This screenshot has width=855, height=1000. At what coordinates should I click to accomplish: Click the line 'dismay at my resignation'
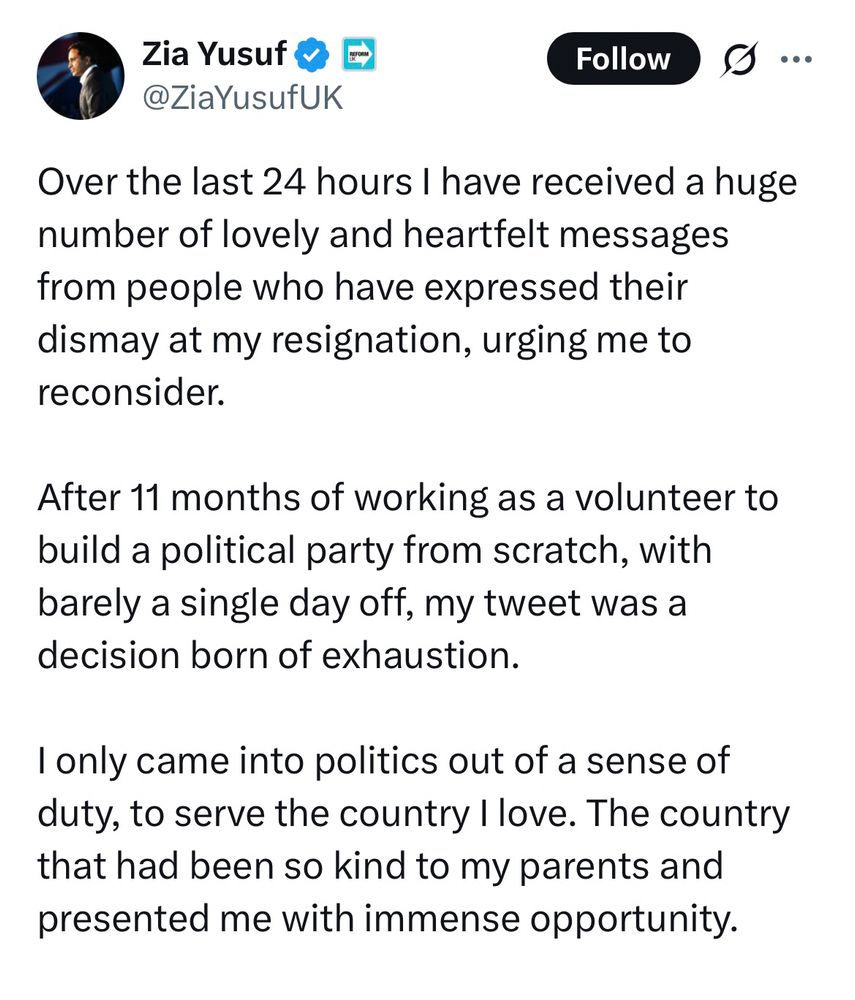[x=365, y=341]
